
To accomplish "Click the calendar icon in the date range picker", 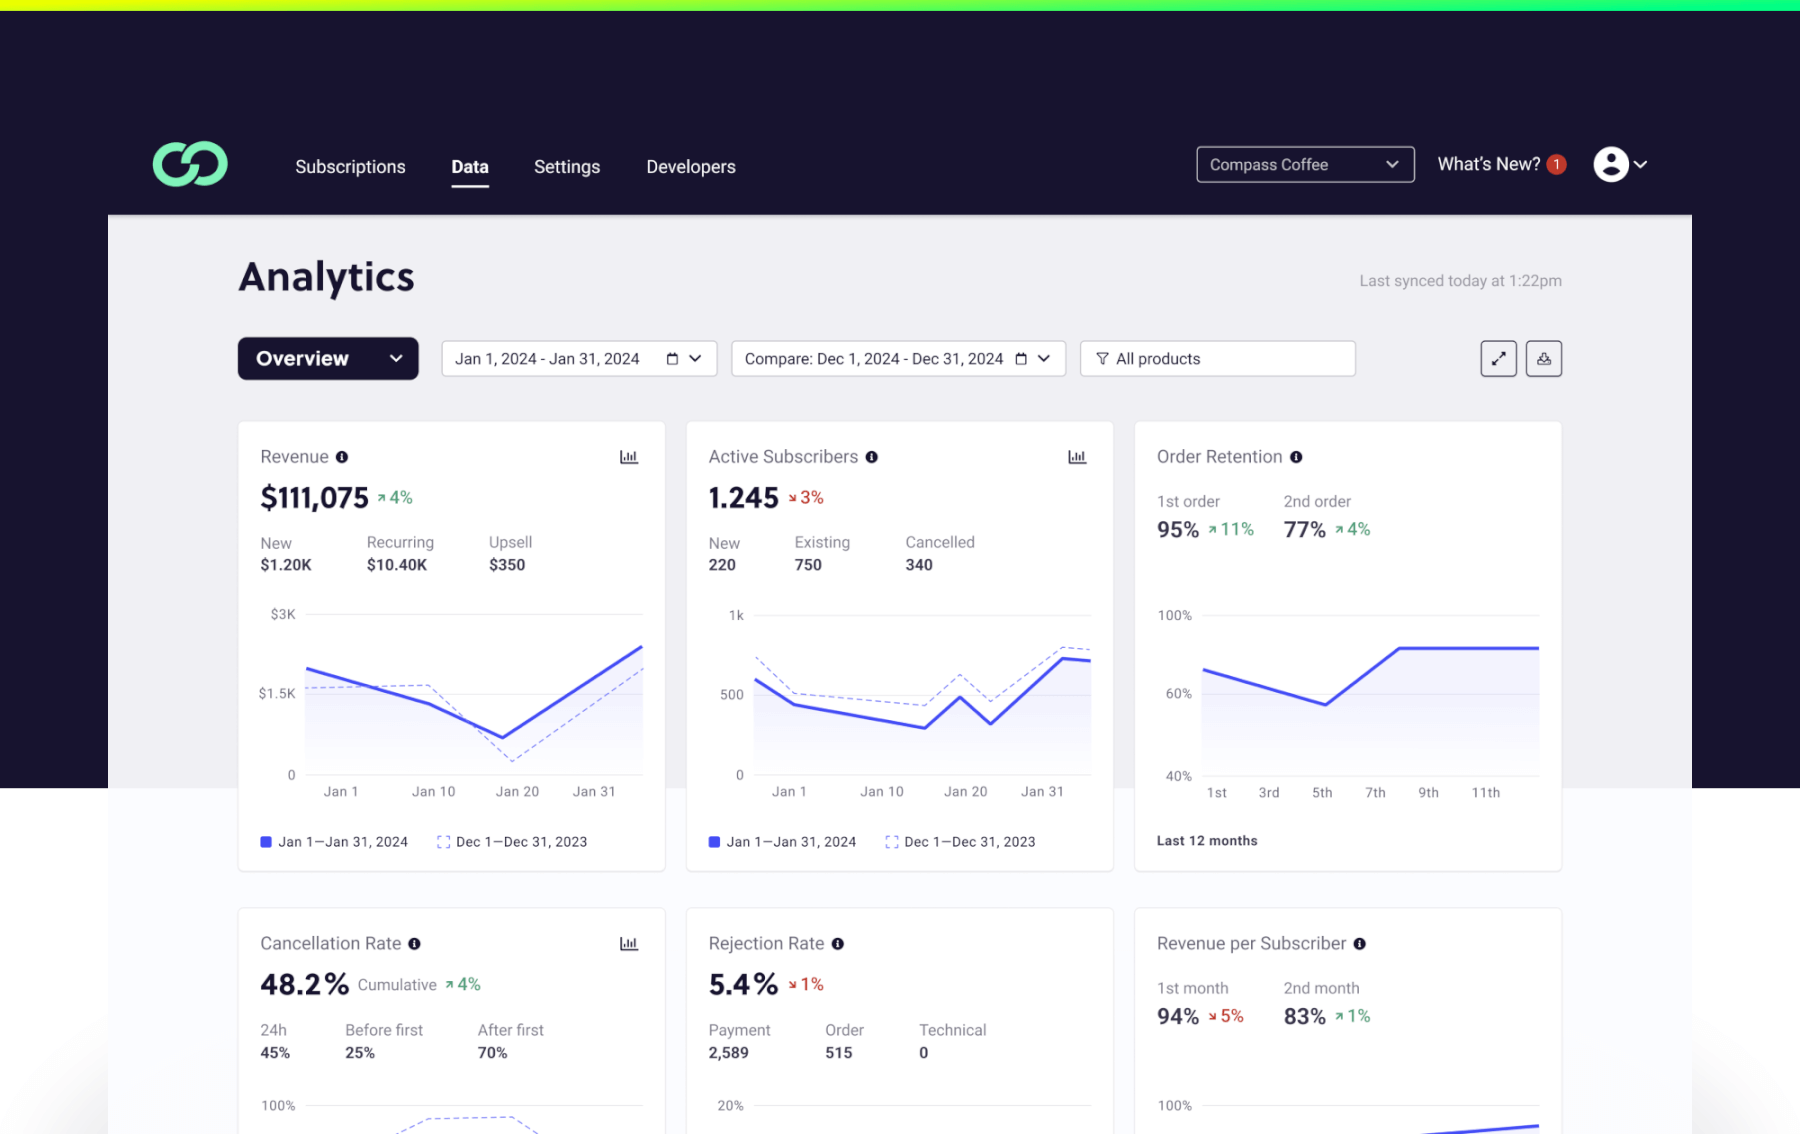I will (x=670, y=358).
